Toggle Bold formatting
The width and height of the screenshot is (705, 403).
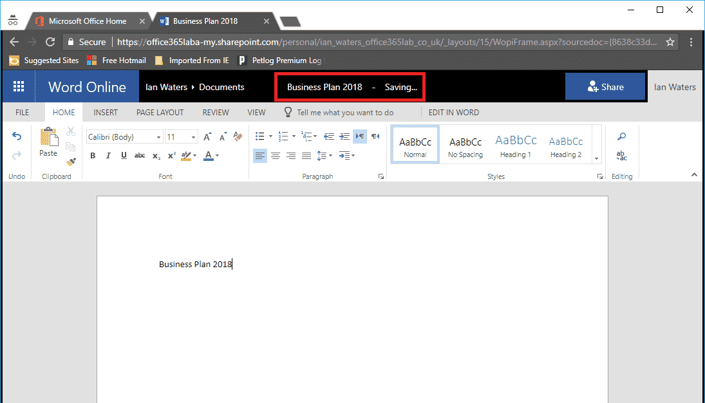point(93,156)
